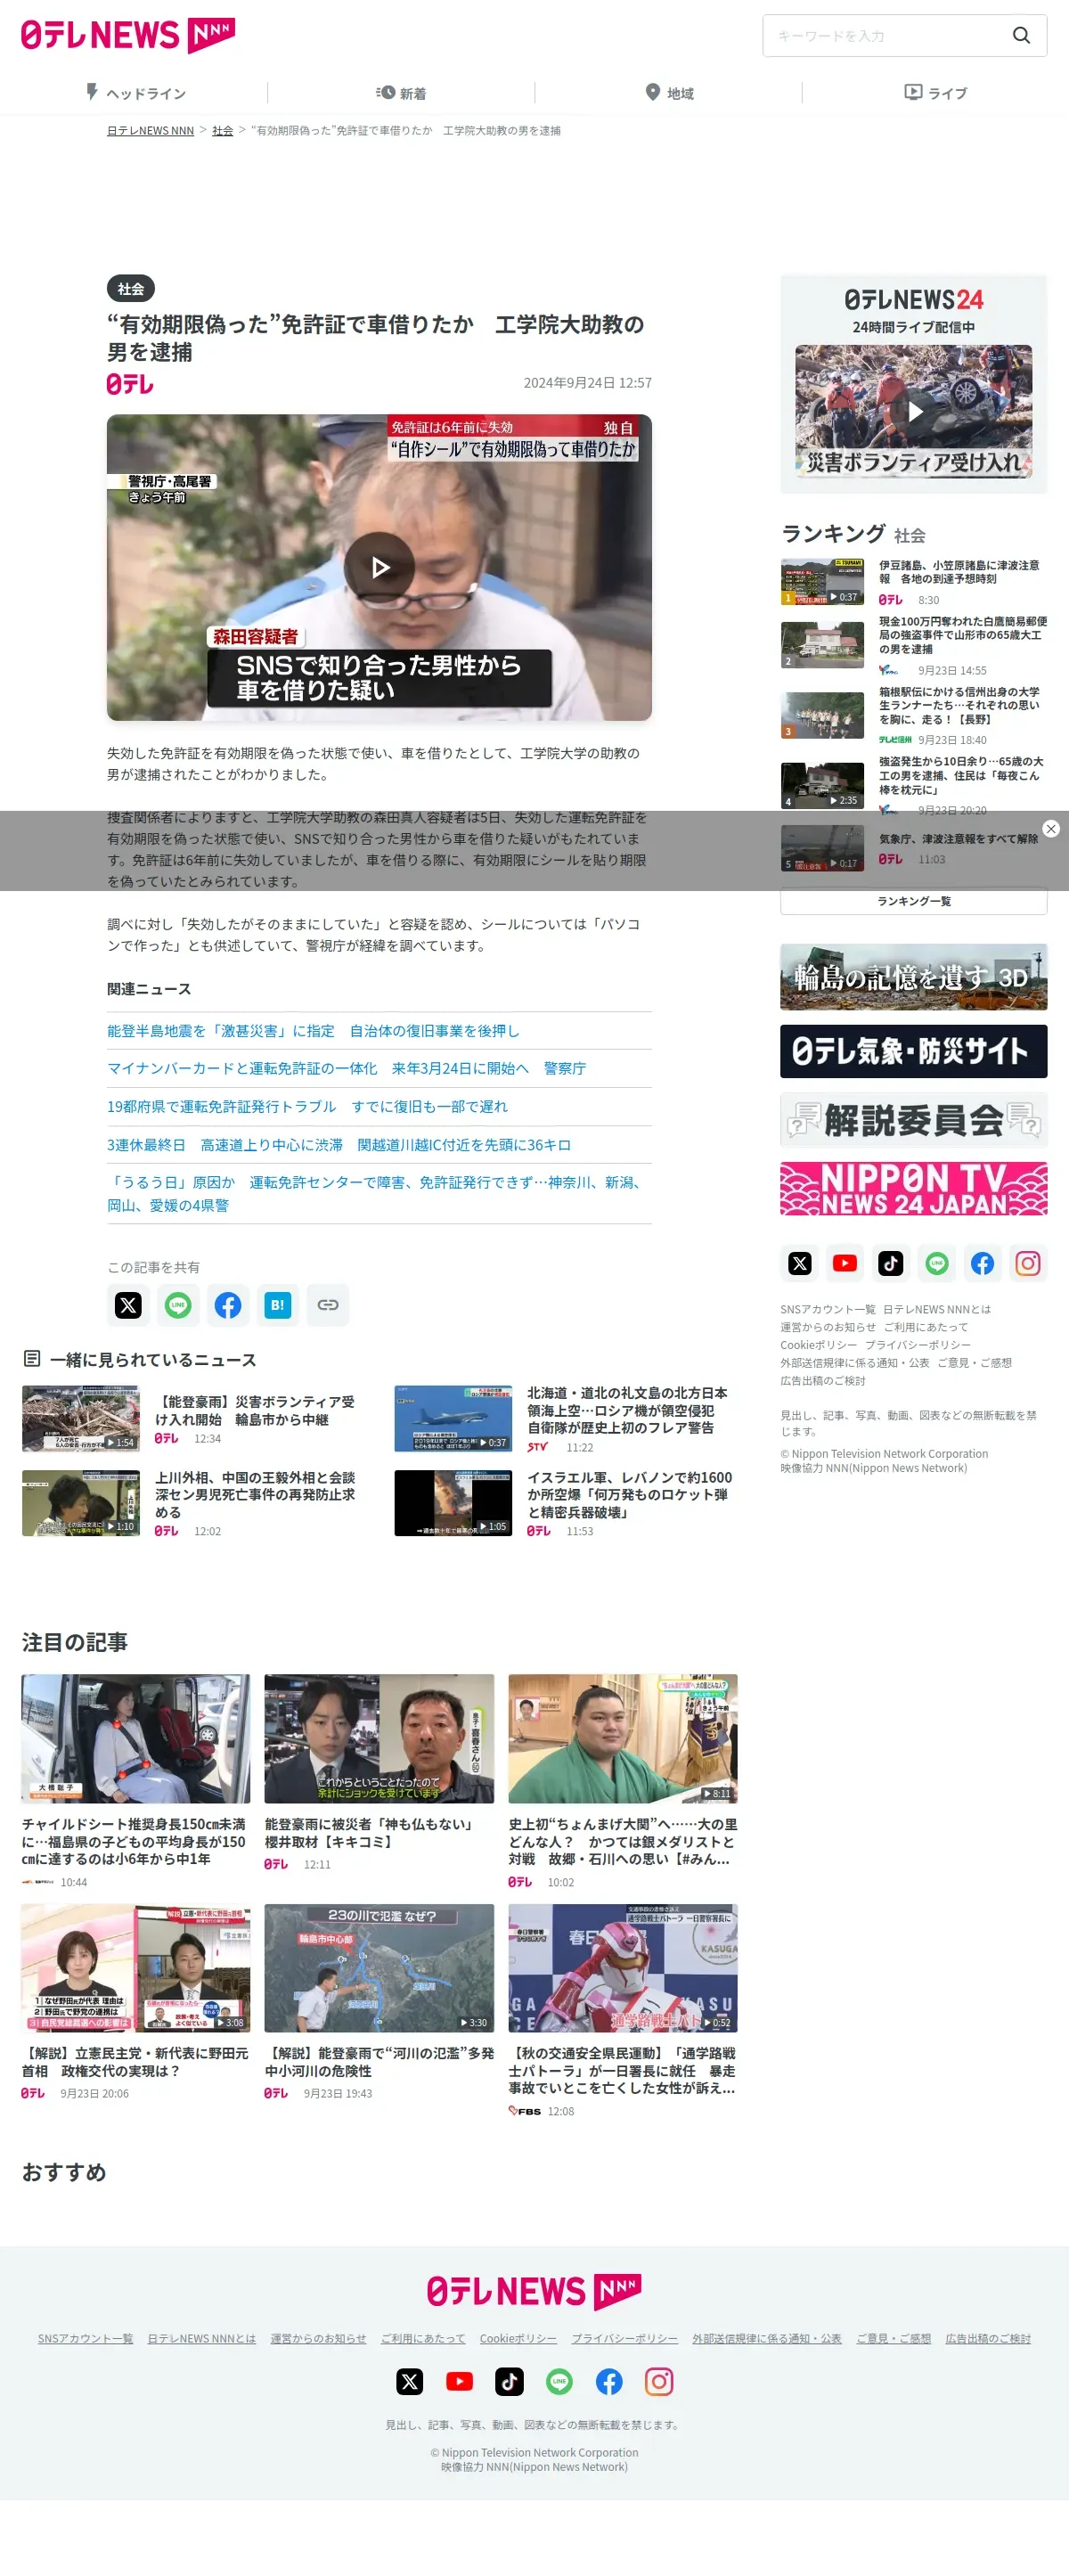Open チャイルドシート推奨身長150cm未満 featured card
1069x2576 pixels.
coord(136,1780)
